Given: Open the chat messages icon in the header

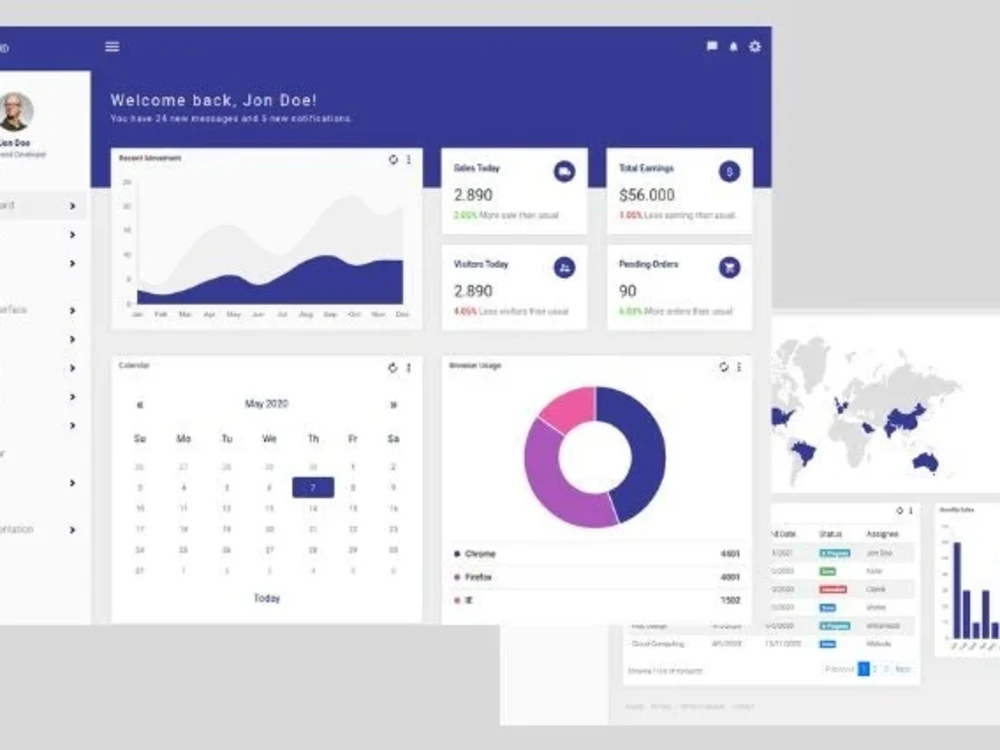Looking at the screenshot, I should click(712, 46).
